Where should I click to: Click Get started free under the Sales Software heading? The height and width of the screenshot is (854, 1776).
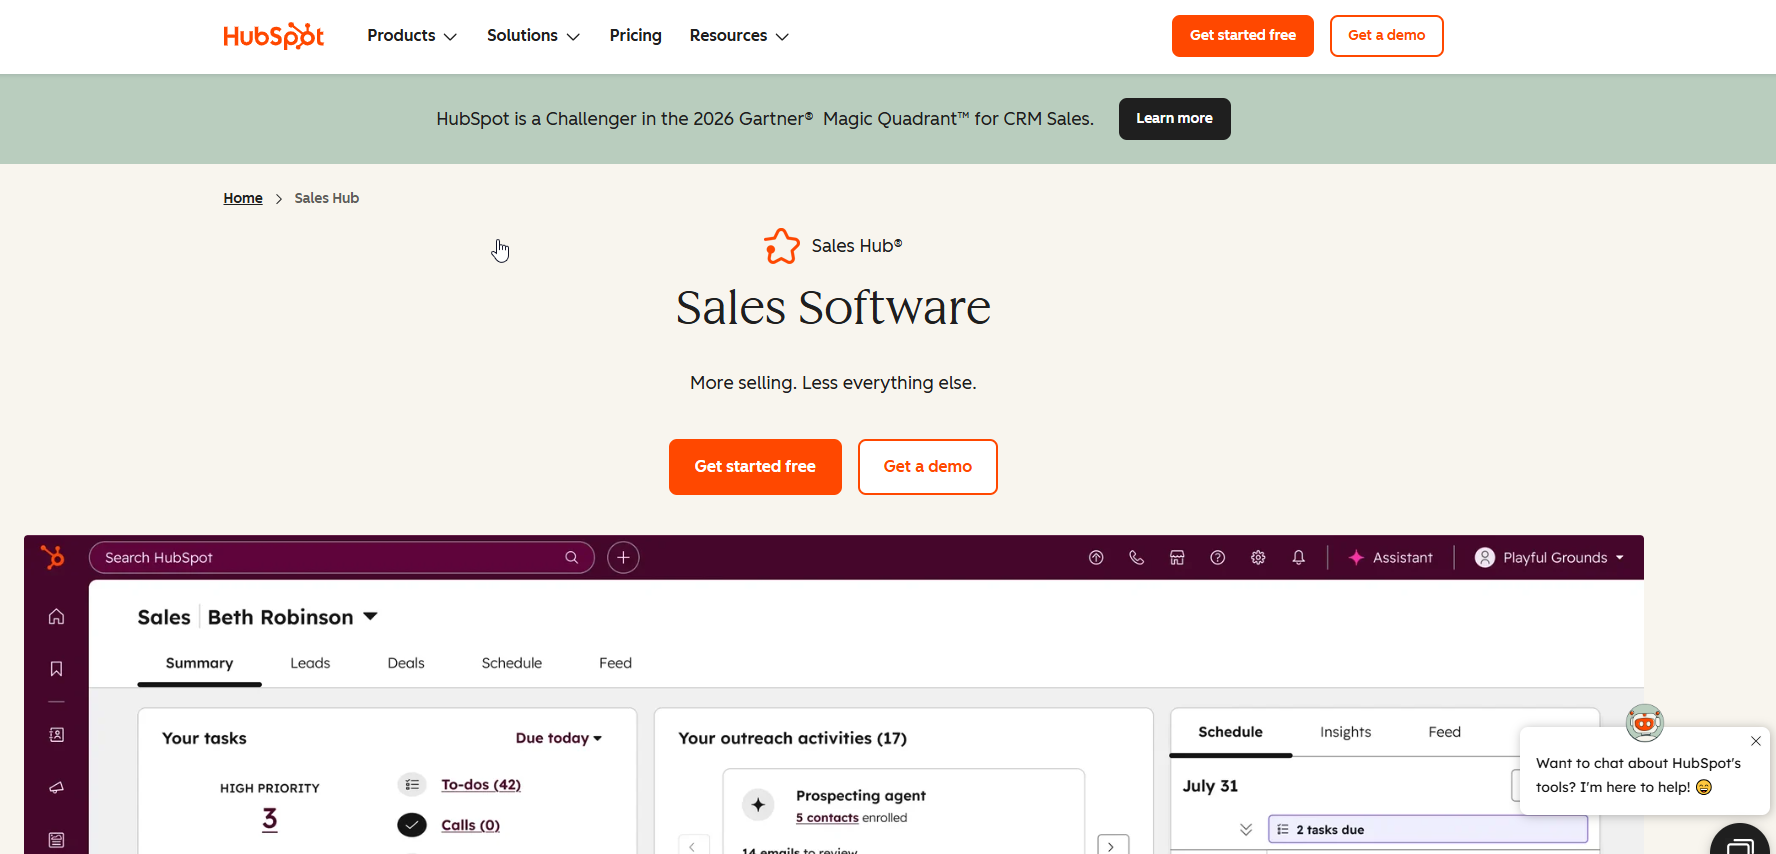755,467
